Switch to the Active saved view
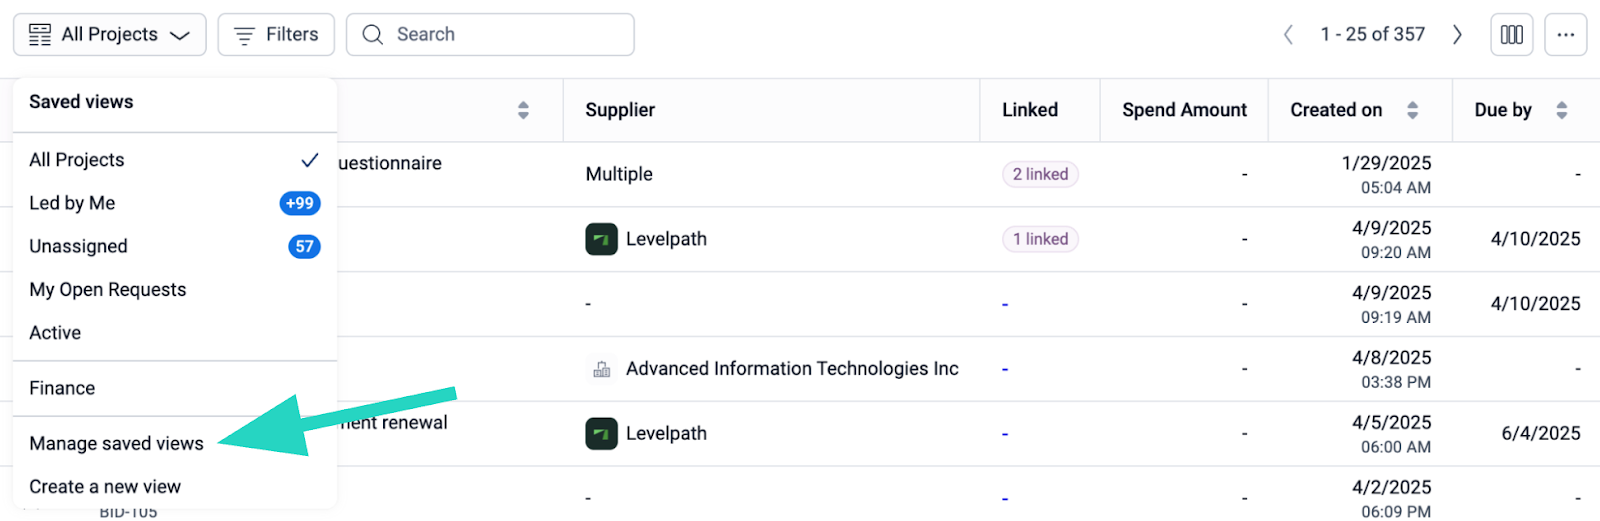Screen dimensions: 1600x521 coord(55,333)
